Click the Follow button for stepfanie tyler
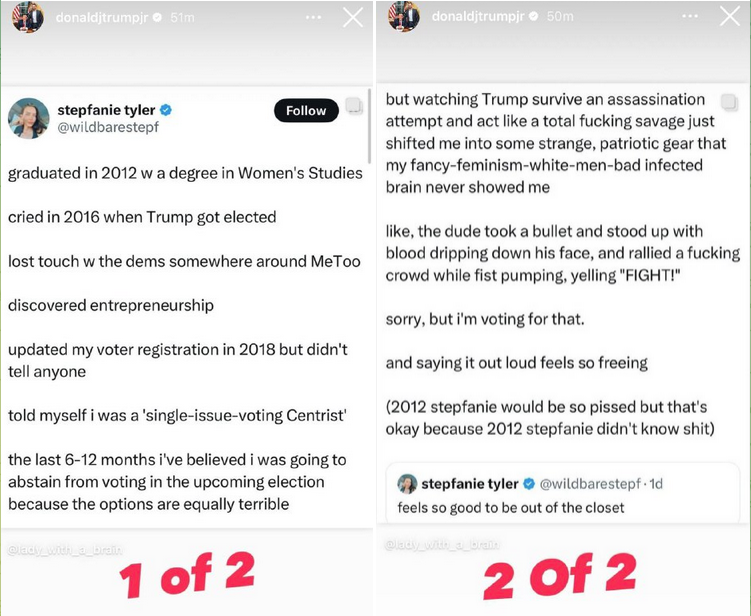Screen dimensions: 751x616 coord(305,111)
